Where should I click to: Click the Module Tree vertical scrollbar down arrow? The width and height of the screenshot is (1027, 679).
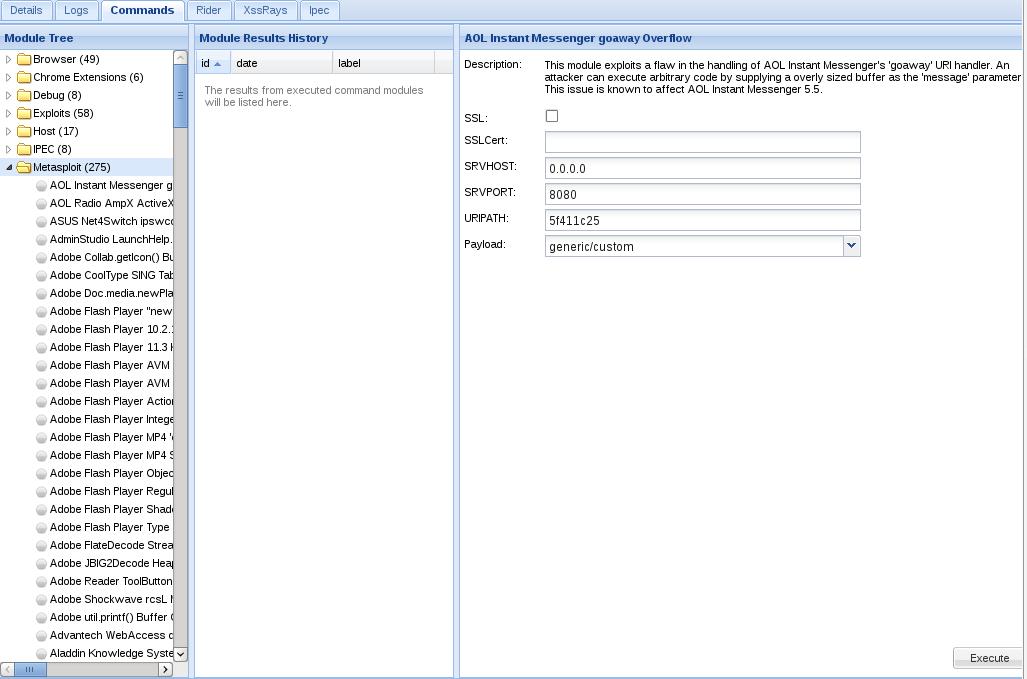click(180, 654)
